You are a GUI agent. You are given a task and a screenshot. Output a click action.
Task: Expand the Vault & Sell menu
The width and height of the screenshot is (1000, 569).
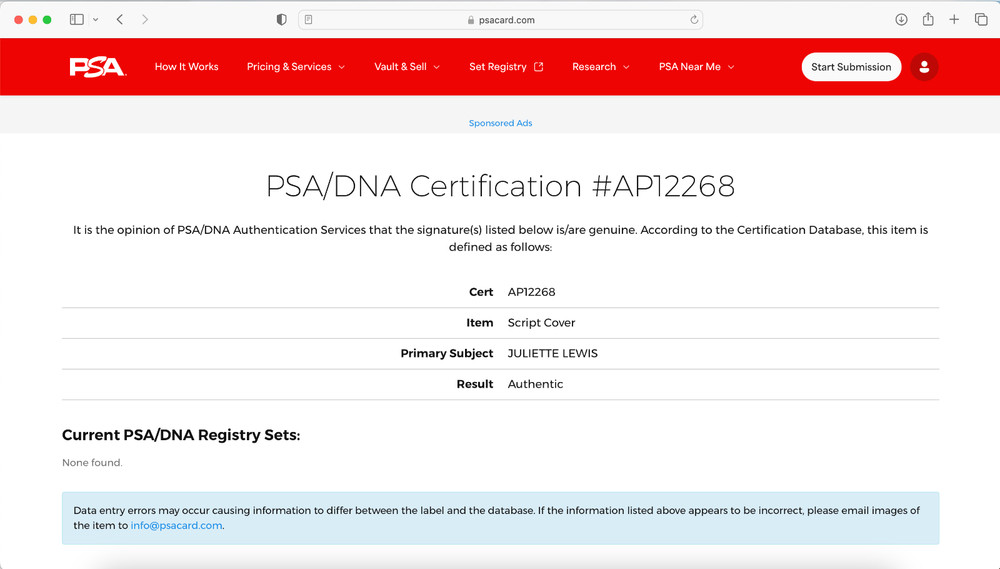pyautogui.click(x=407, y=67)
